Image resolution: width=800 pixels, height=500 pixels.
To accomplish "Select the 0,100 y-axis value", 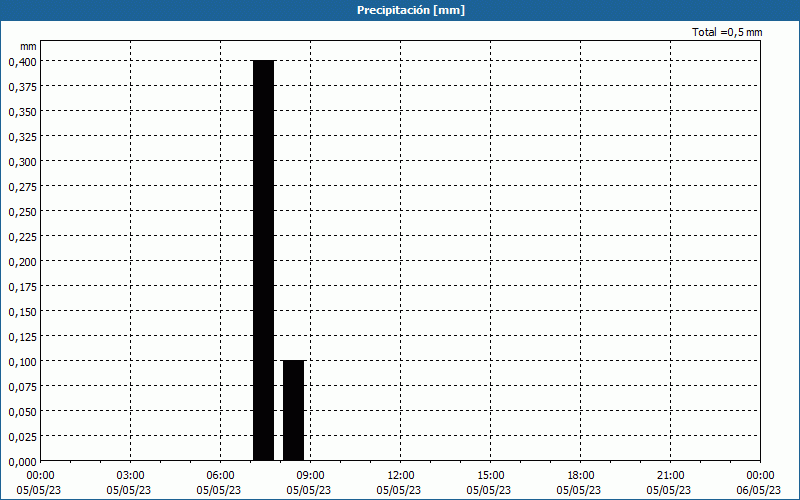I will (x=22, y=362).
